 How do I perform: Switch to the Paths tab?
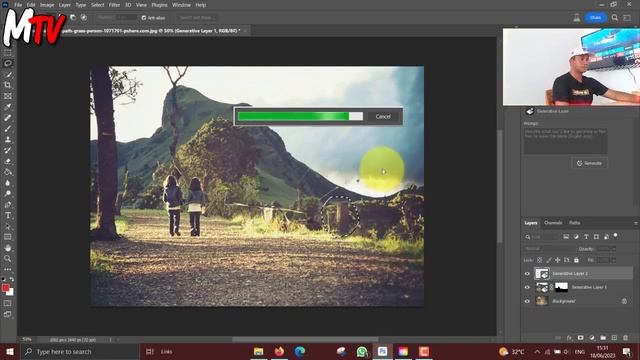[x=575, y=223]
